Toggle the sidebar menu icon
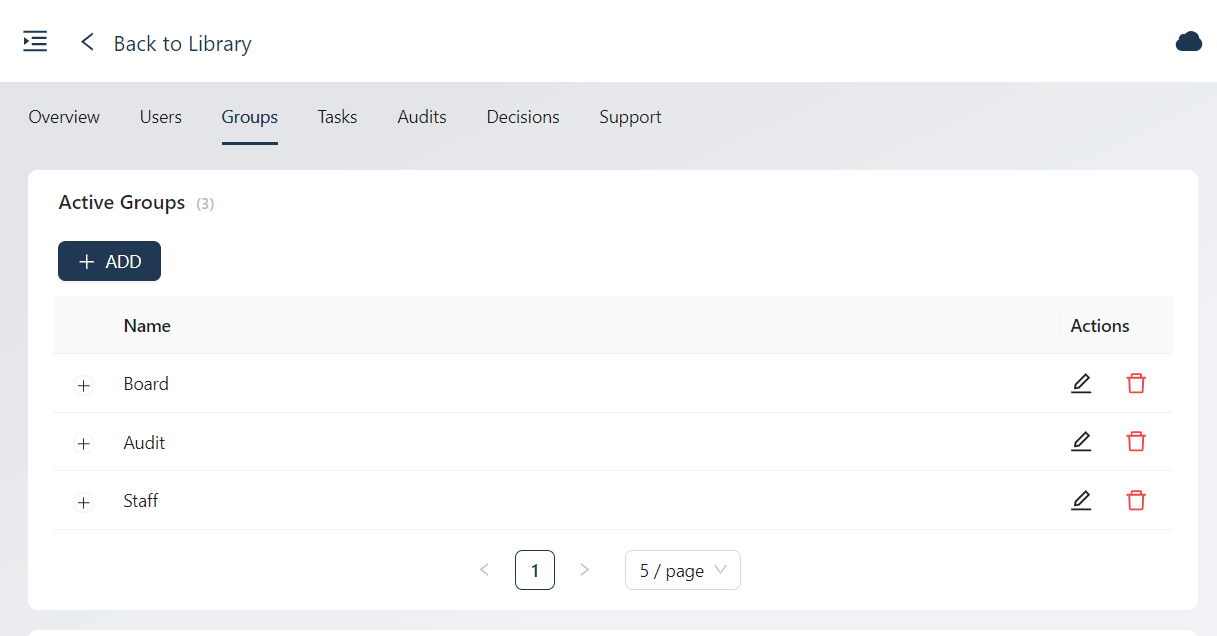Screen dimensions: 1217x636 pyautogui.click(x=35, y=42)
